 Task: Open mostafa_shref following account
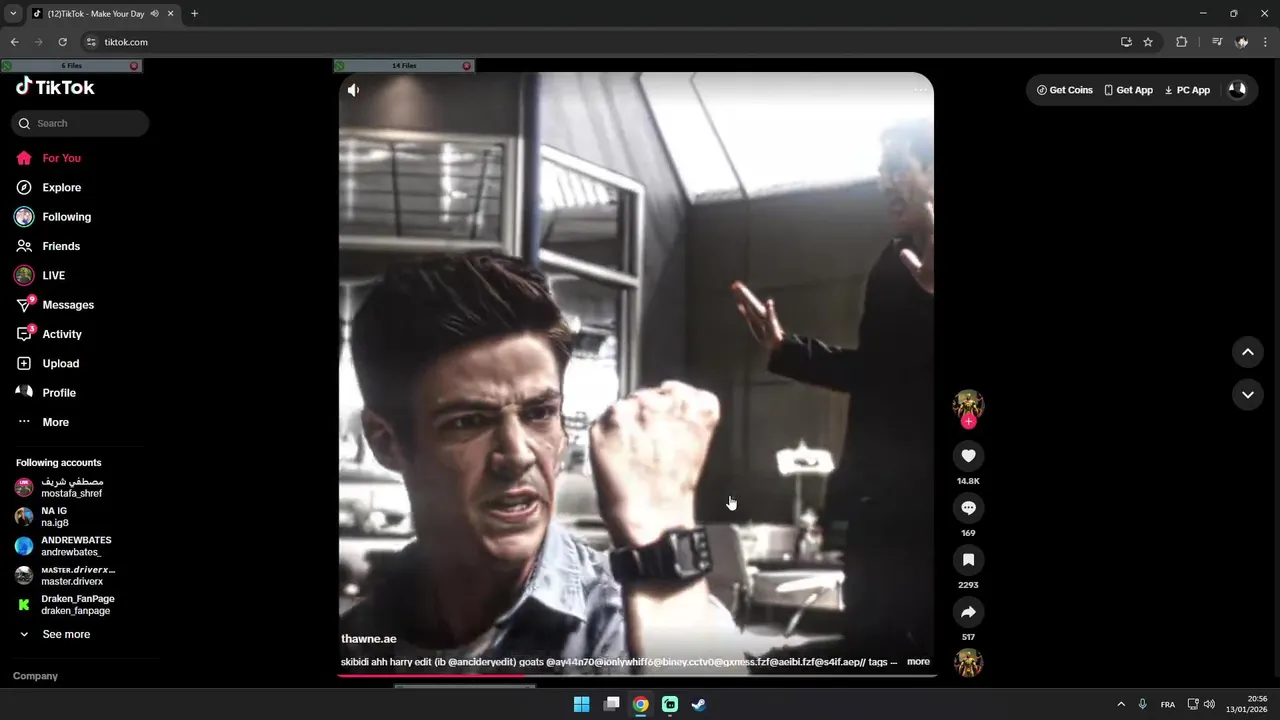click(60, 487)
